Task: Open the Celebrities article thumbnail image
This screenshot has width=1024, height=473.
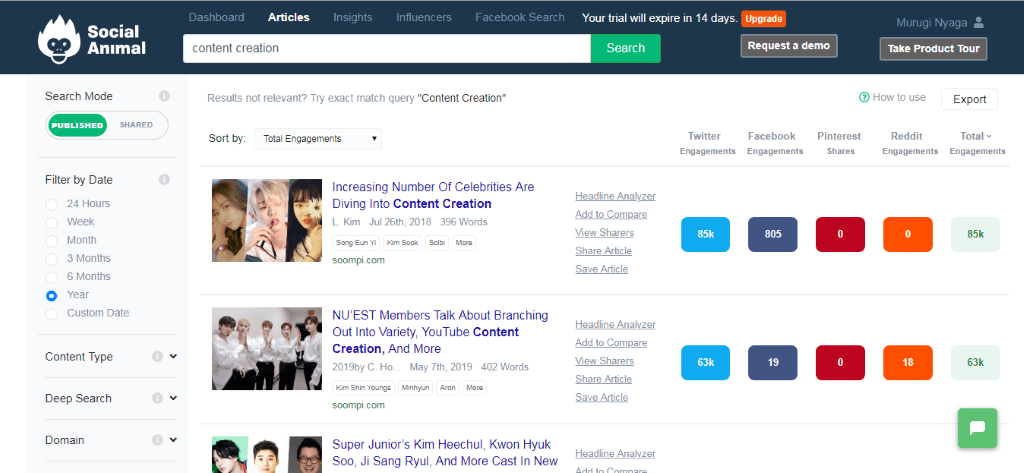Action: click(x=266, y=220)
